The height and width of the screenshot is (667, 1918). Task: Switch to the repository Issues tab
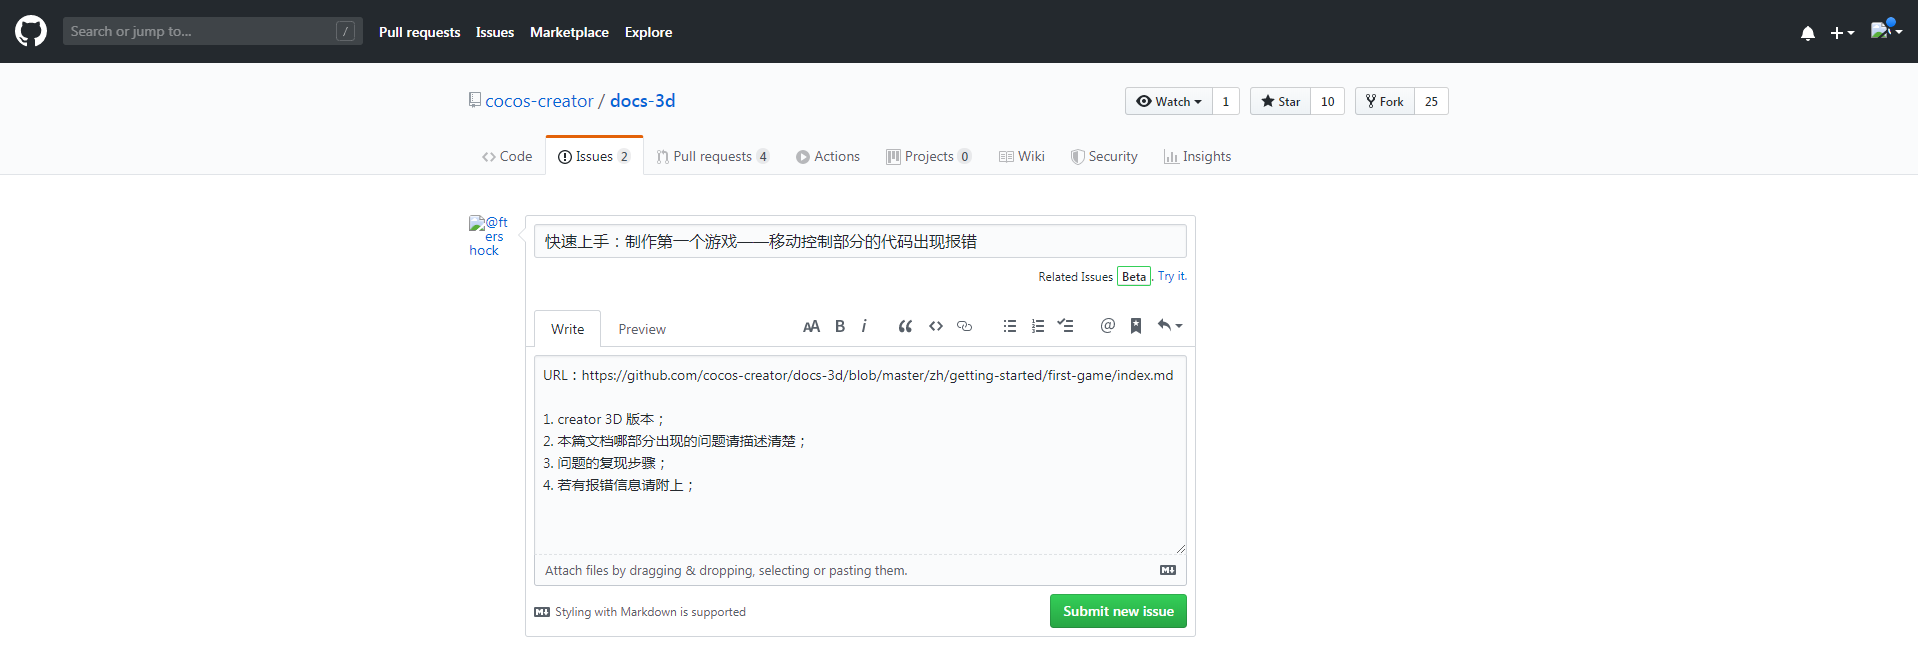tap(594, 156)
